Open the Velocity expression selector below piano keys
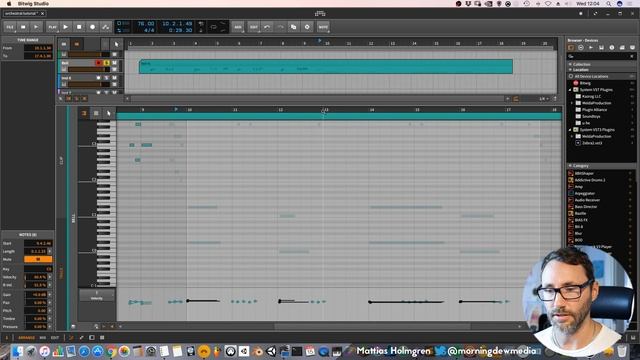 97,296
